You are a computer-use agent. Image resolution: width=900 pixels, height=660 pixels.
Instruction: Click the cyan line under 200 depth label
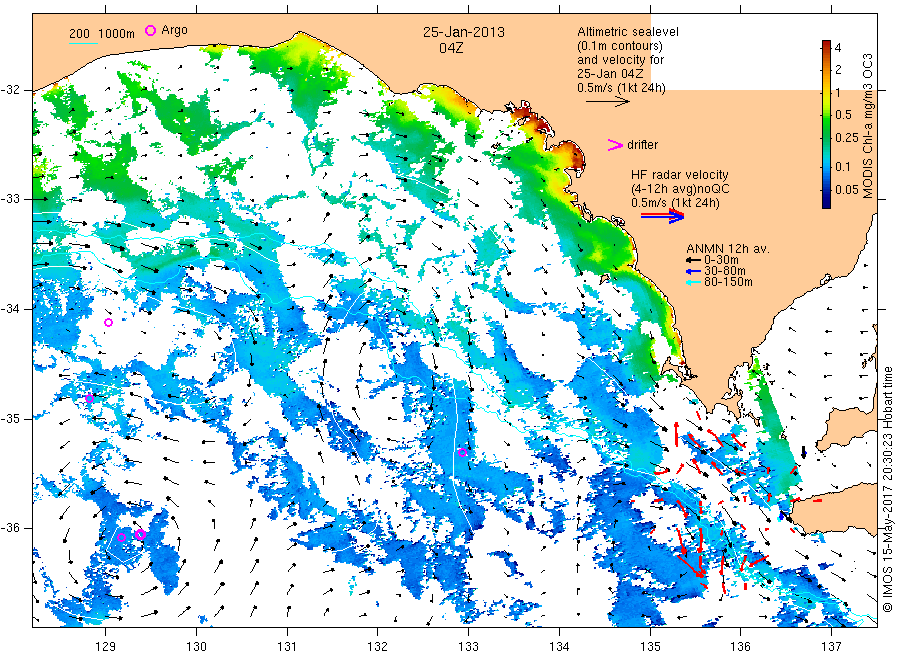(x=83, y=43)
